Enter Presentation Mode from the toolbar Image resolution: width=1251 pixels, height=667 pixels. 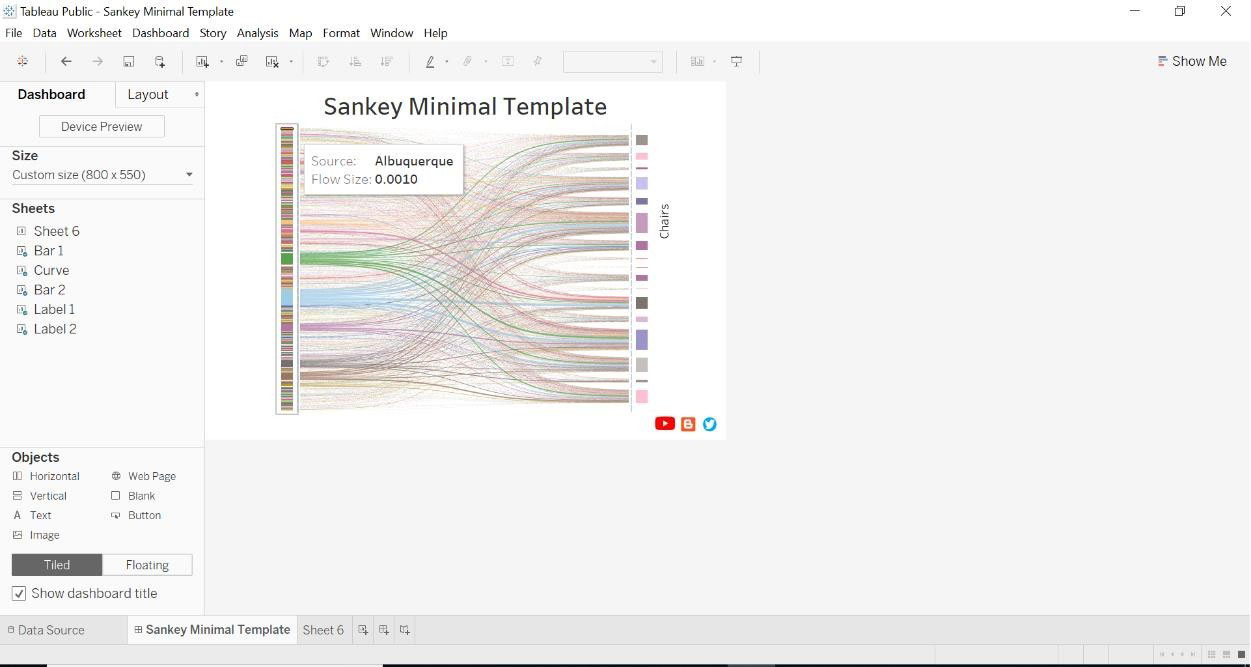coord(736,61)
